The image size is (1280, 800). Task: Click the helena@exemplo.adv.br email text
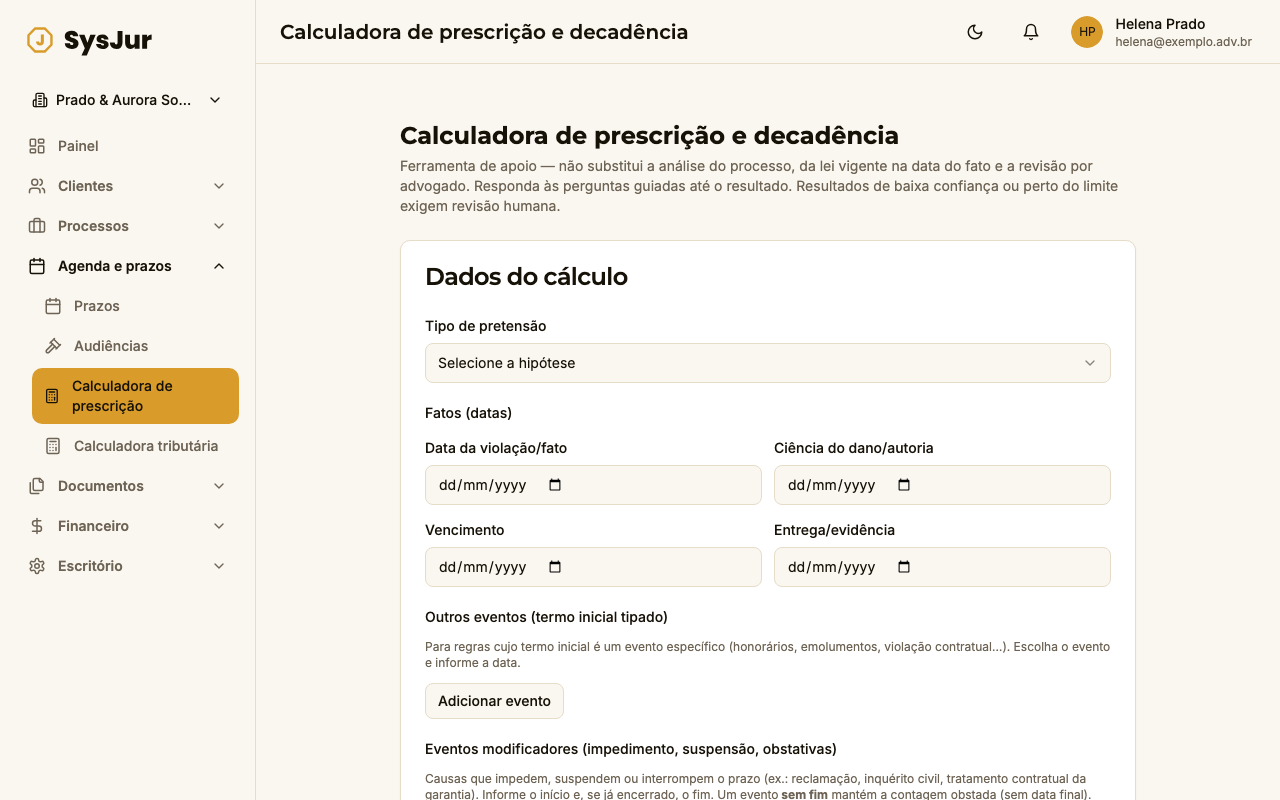click(1184, 42)
